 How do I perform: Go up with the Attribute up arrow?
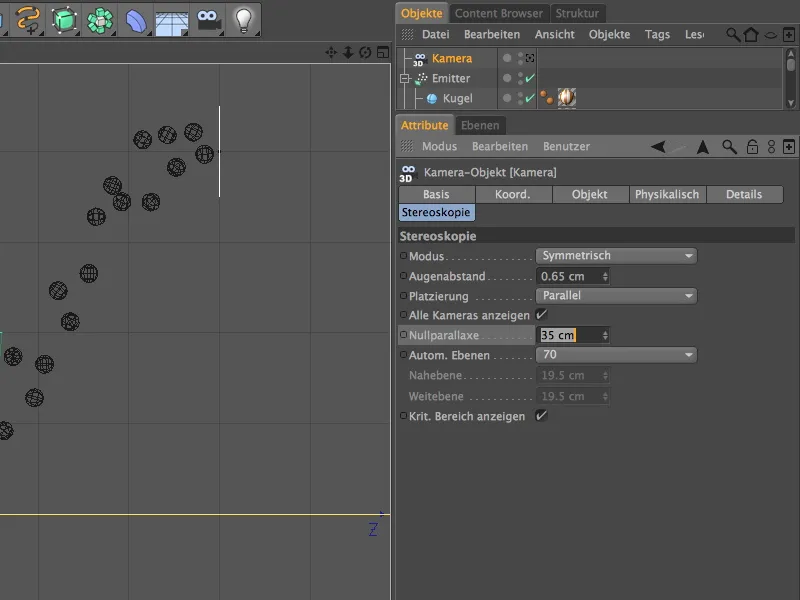click(x=703, y=147)
